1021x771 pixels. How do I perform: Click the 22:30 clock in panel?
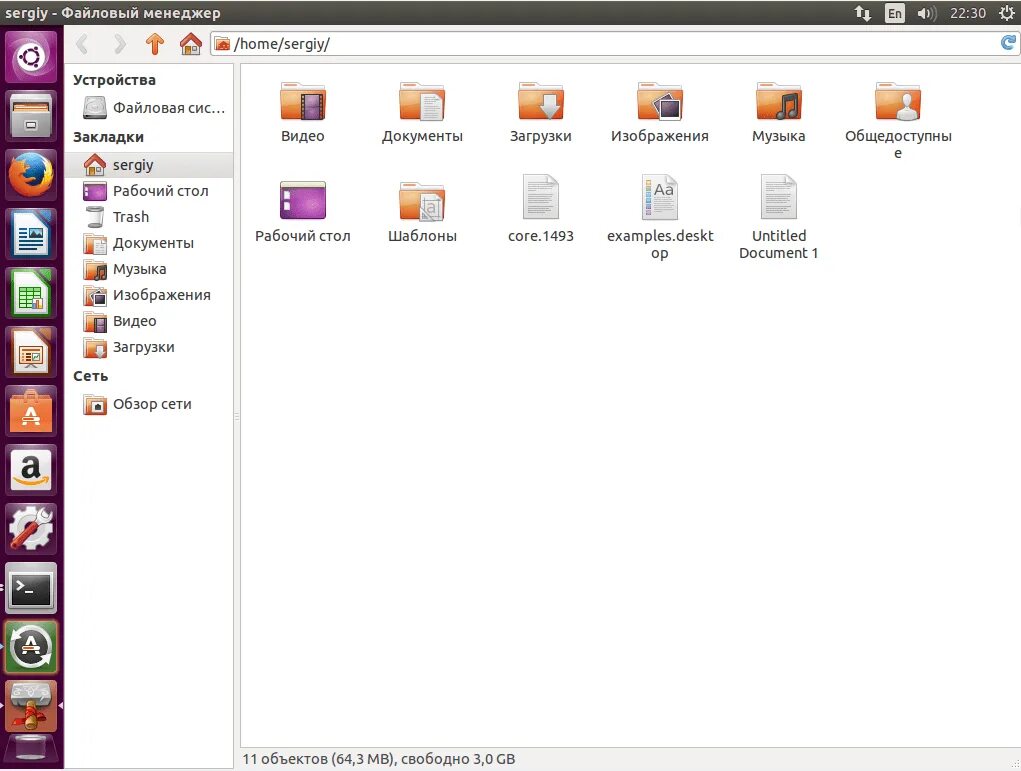click(x=968, y=13)
